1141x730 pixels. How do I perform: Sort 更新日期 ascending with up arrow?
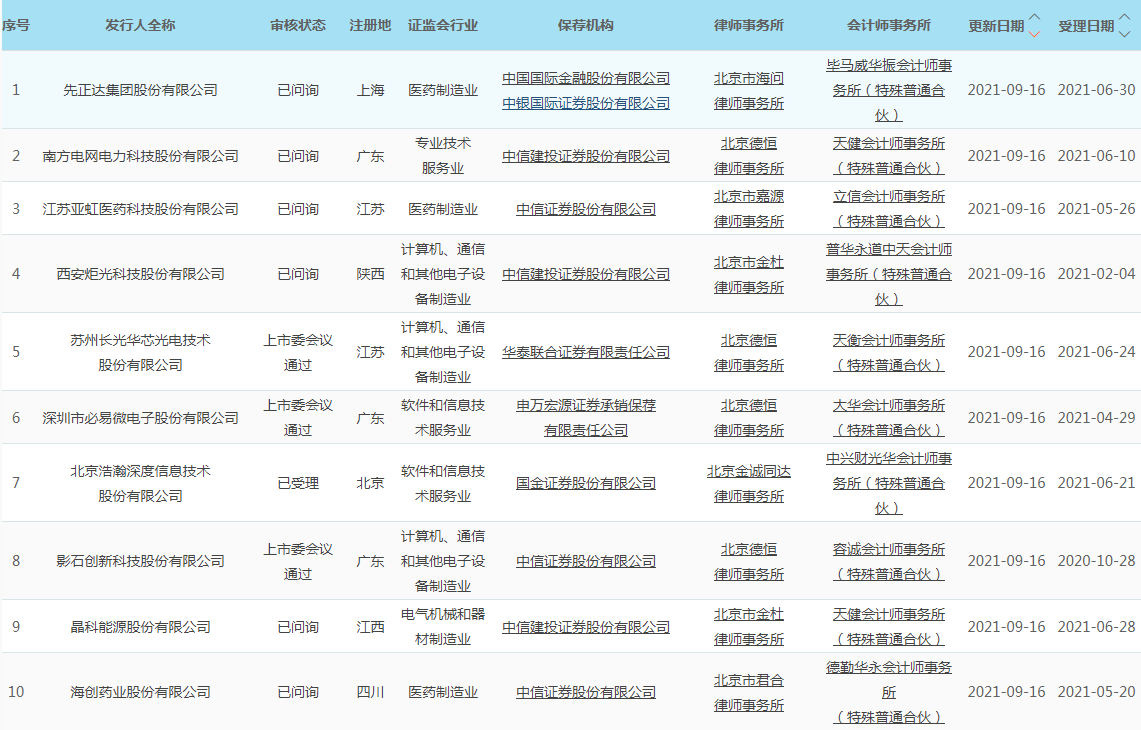point(1034,18)
